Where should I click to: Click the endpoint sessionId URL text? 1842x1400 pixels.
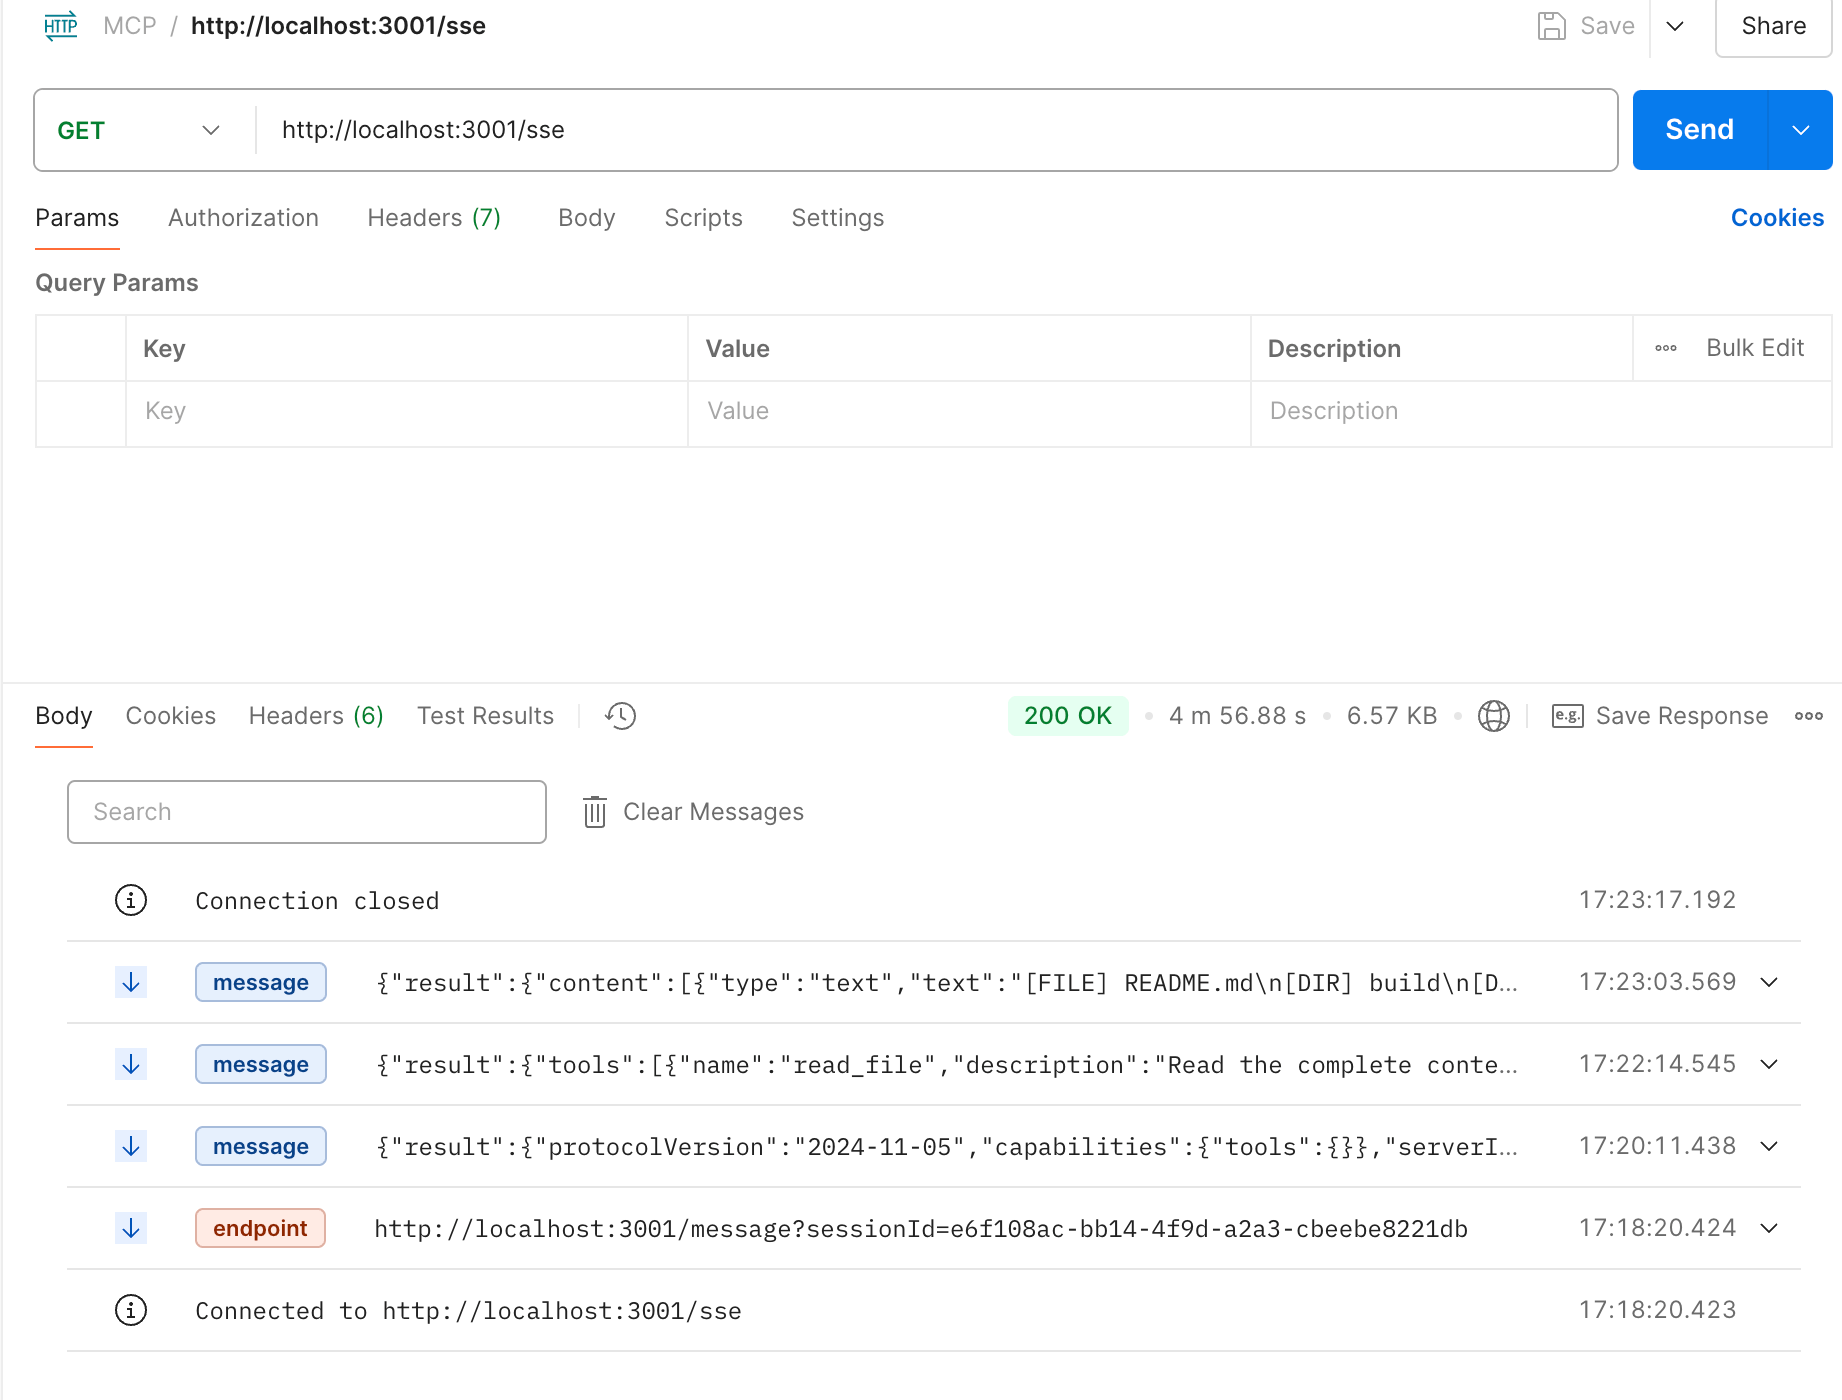[x=921, y=1229]
